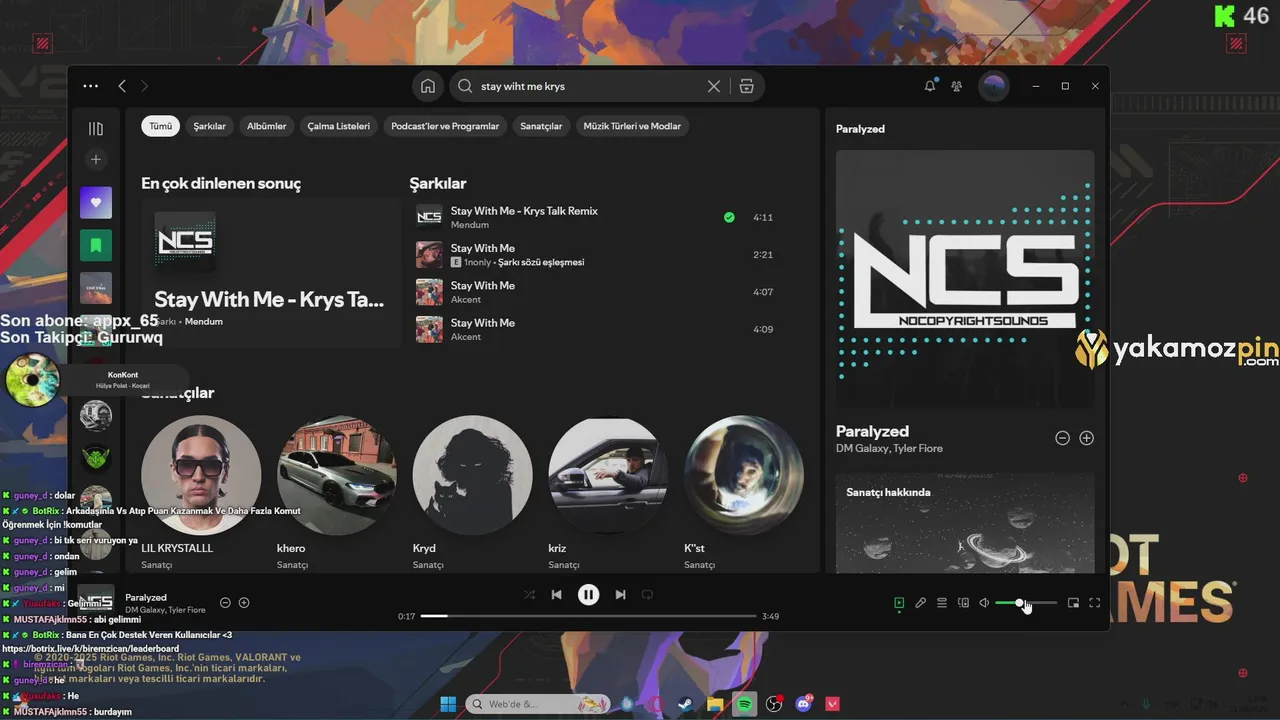Screen dimensions: 1280x720
Task: Toggle shuffle in player bar
Action: pyautogui.click(x=529, y=595)
